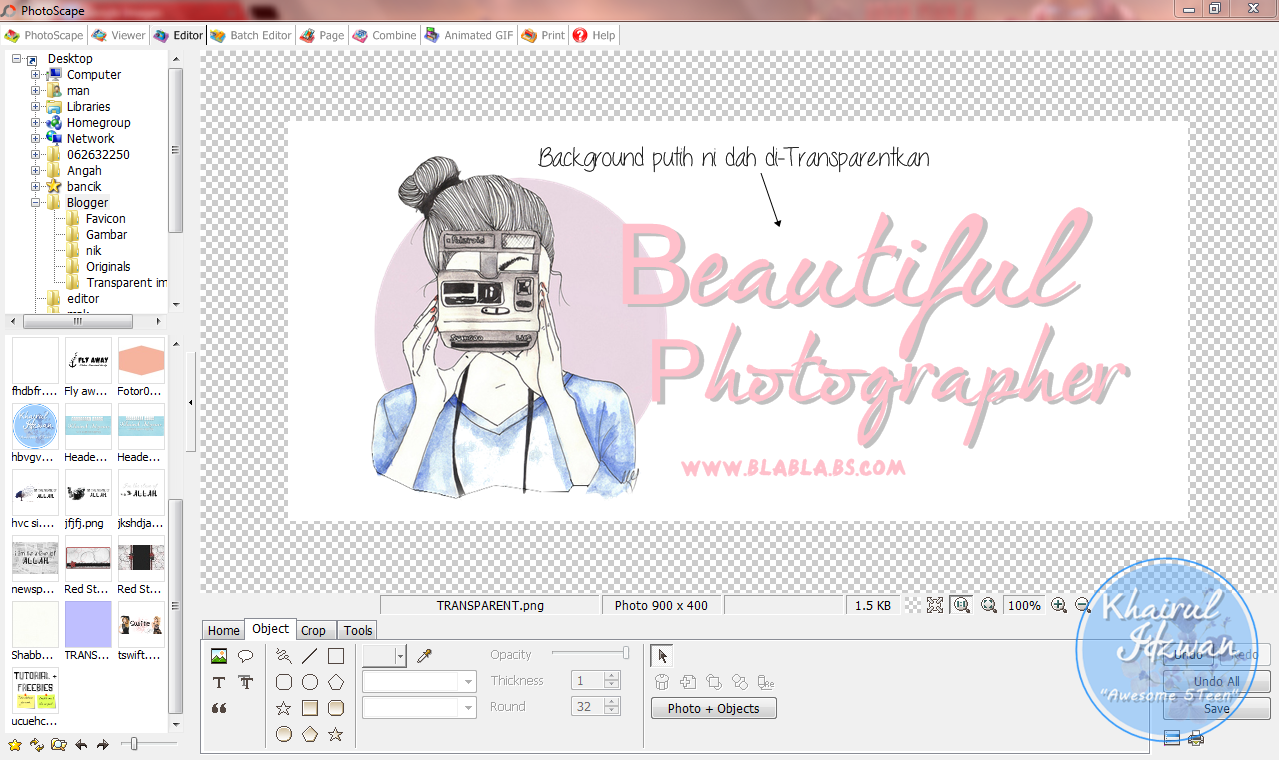Image resolution: width=1279 pixels, height=760 pixels.
Task: Collapse the left panel with the arrow handle
Action: [191, 402]
